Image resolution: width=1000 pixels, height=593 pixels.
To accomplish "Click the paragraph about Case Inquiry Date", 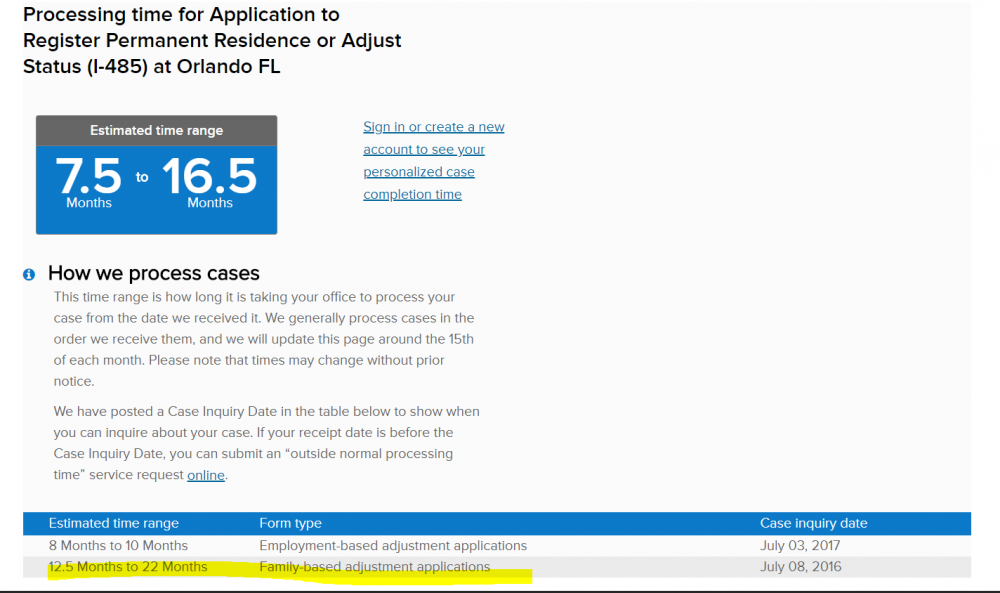I will pos(267,443).
